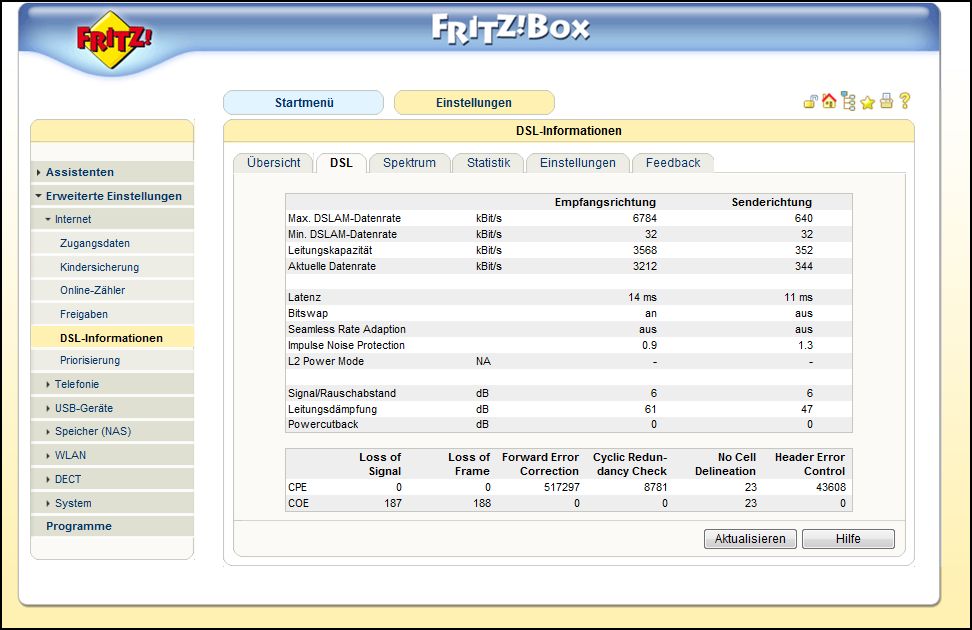Click the L2 Power Mode label
This screenshot has width=972, height=630.
click(x=325, y=362)
